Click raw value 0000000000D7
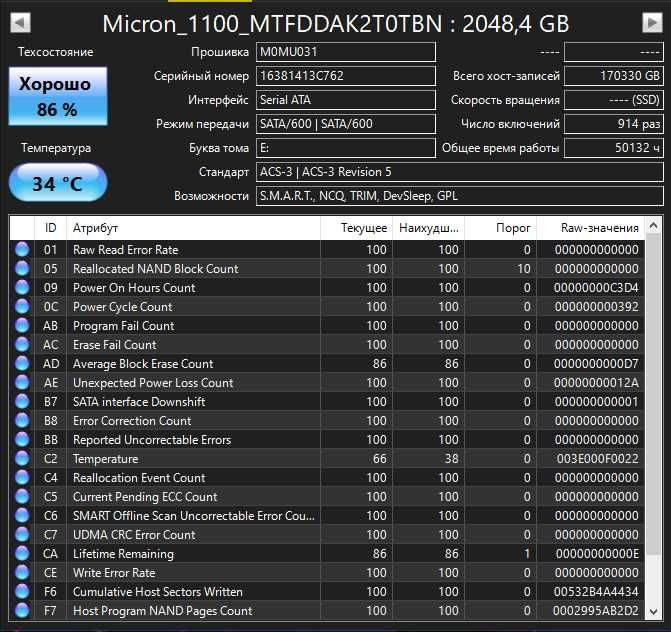The image size is (671, 632). coord(596,364)
